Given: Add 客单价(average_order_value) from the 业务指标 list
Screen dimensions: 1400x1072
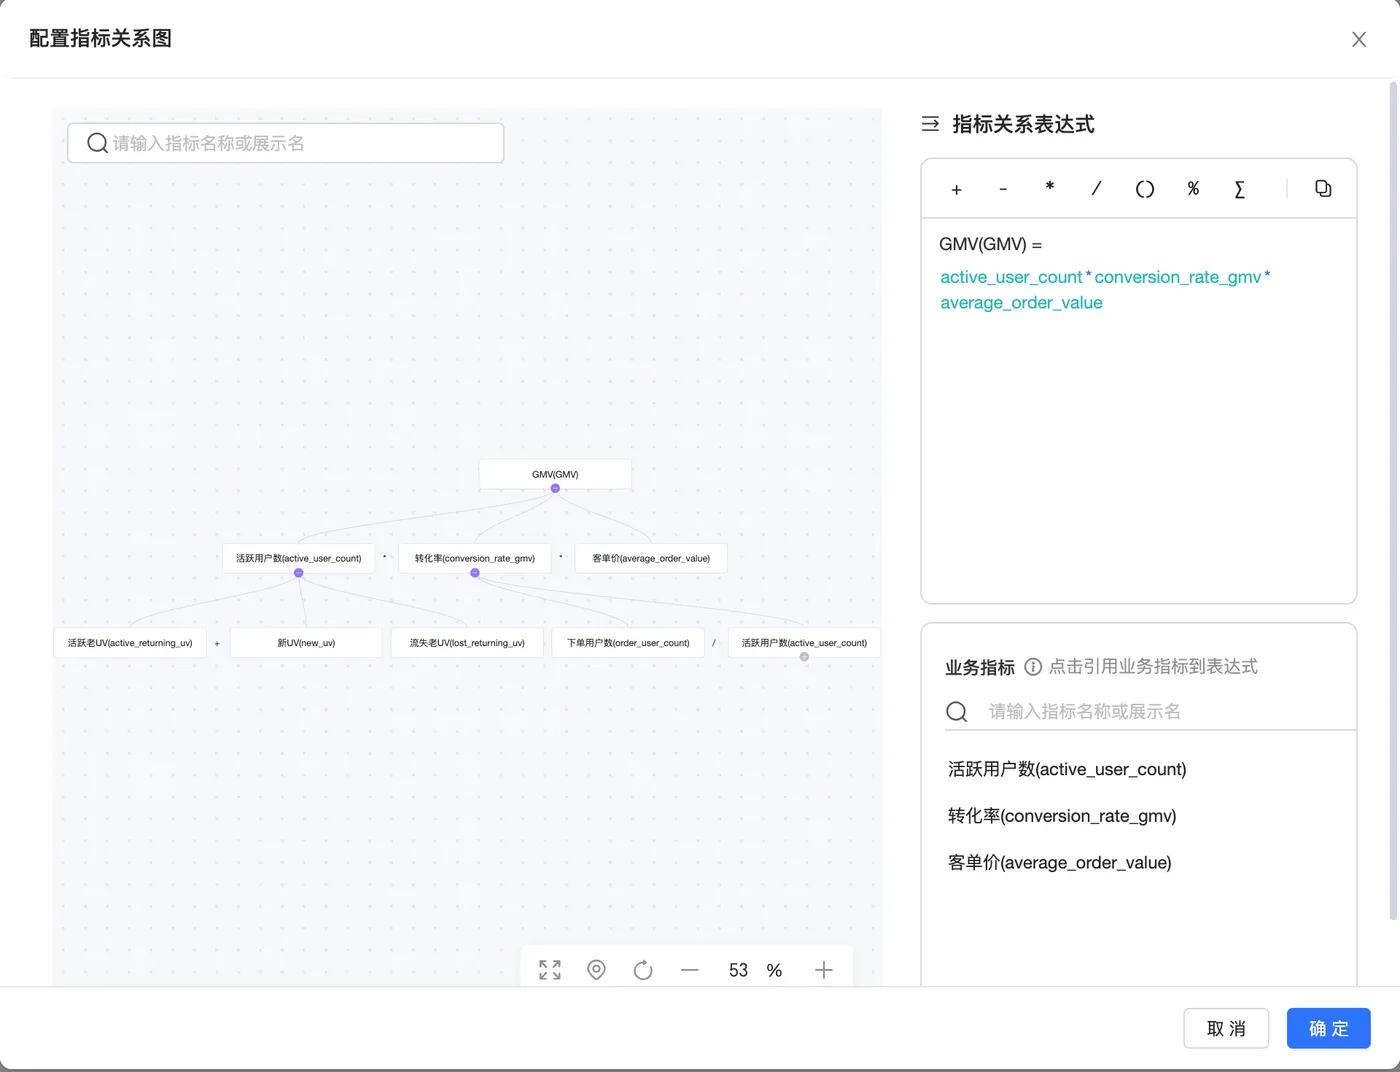Looking at the screenshot, I should coord(1059,862).
